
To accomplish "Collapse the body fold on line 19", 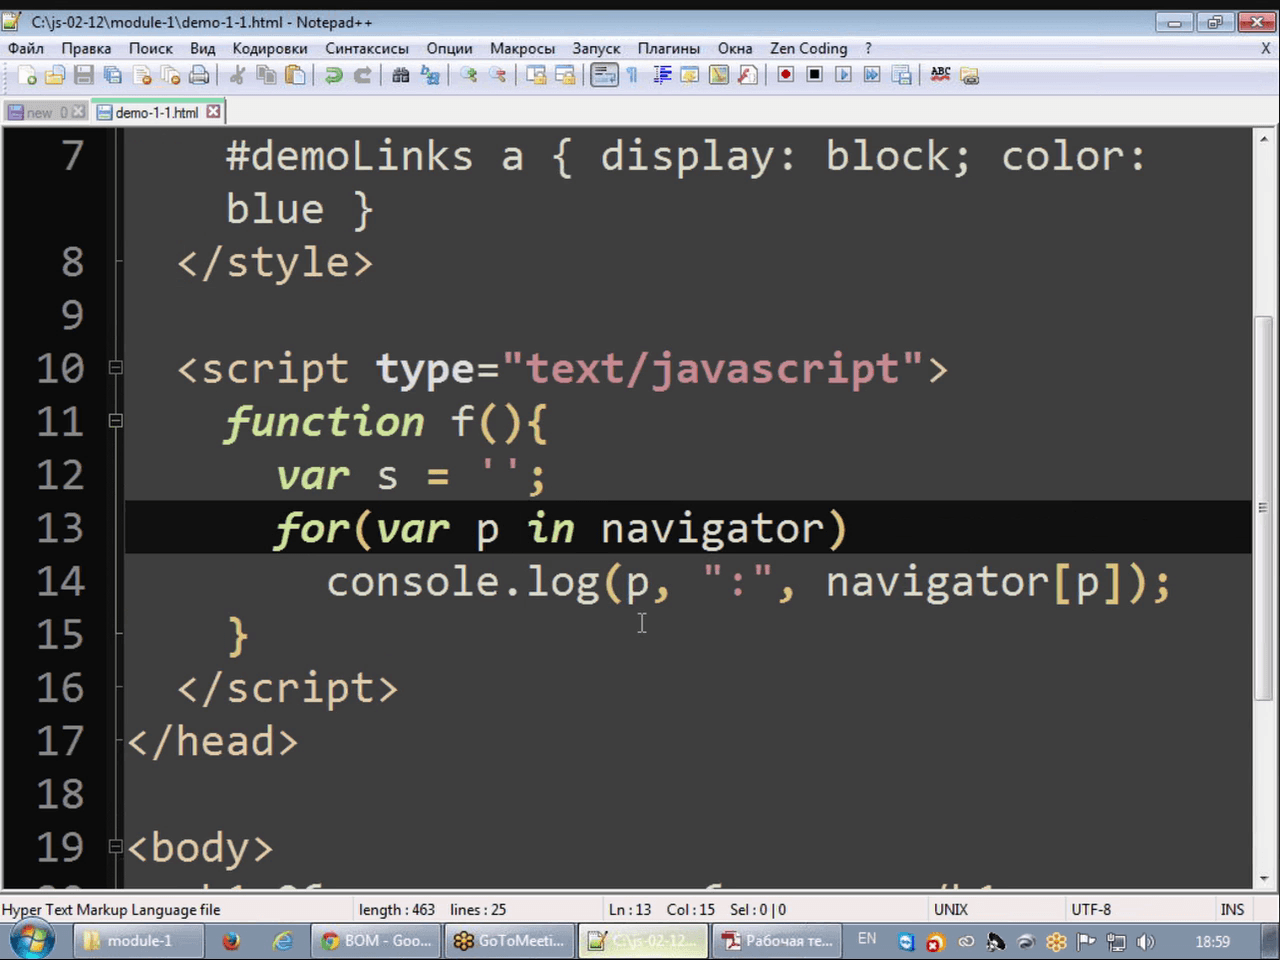I will tap(116, 847).
